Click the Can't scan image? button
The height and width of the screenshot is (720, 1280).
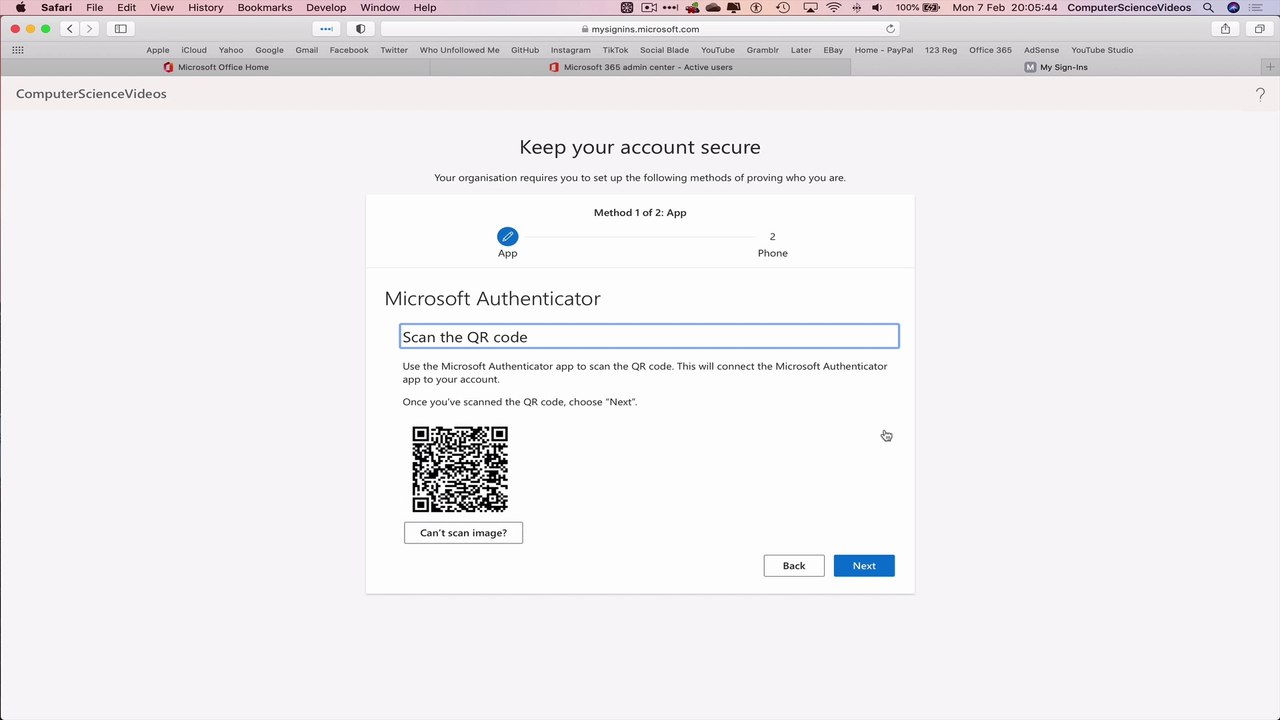pos(463,533)
